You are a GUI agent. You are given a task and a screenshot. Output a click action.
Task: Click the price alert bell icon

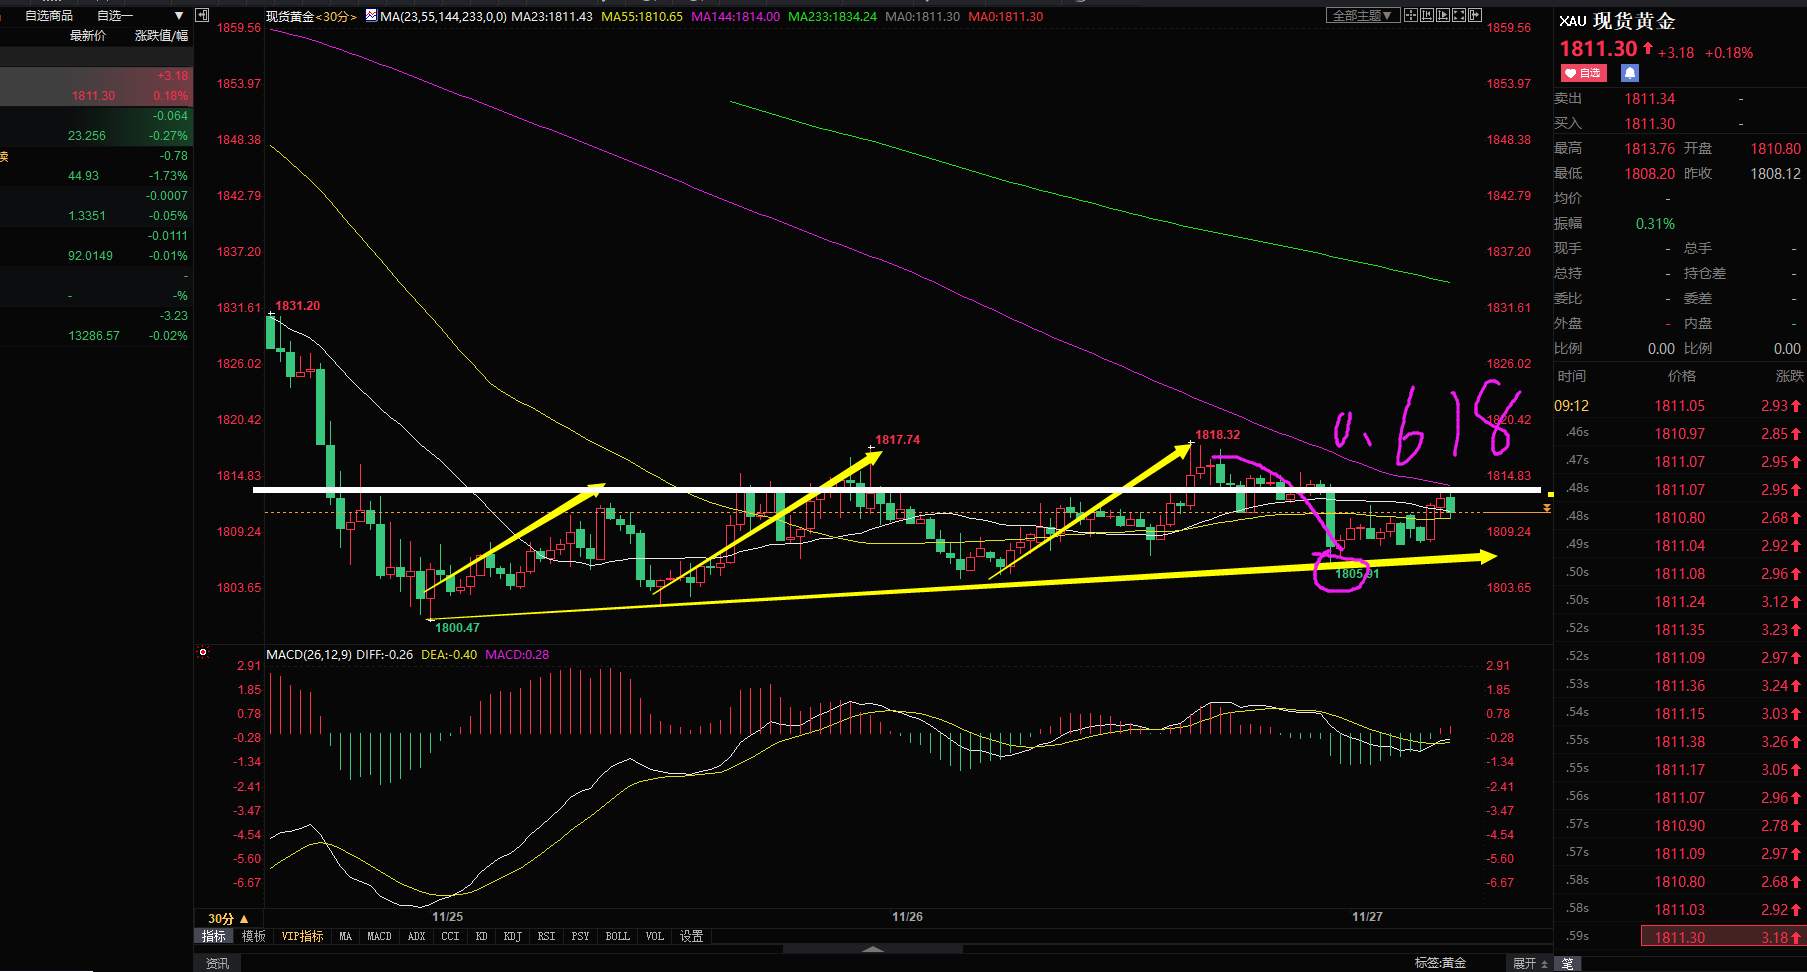1630,73
